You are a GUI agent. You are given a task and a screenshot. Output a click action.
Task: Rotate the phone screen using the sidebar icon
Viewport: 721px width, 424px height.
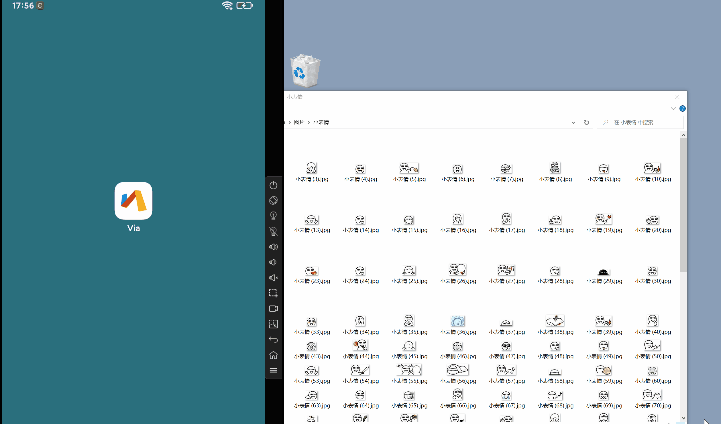273,201
